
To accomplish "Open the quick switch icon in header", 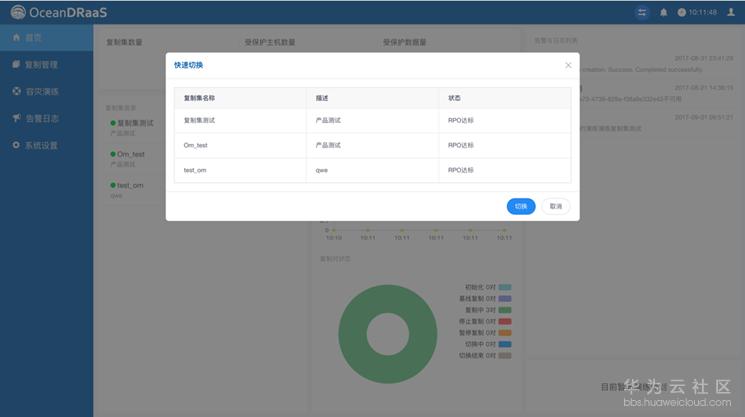I will coord(642,12).
